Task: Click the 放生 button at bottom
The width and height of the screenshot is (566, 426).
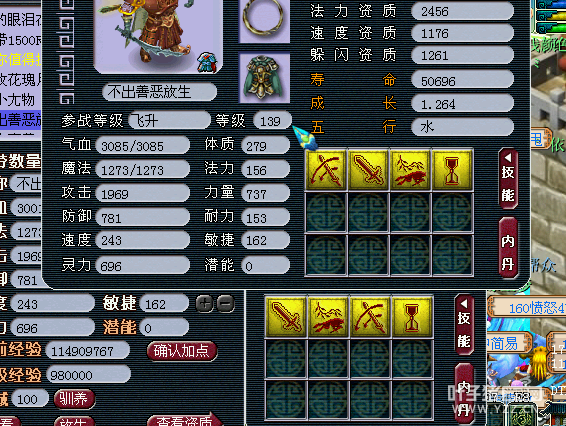Action: tap(74, 422)
